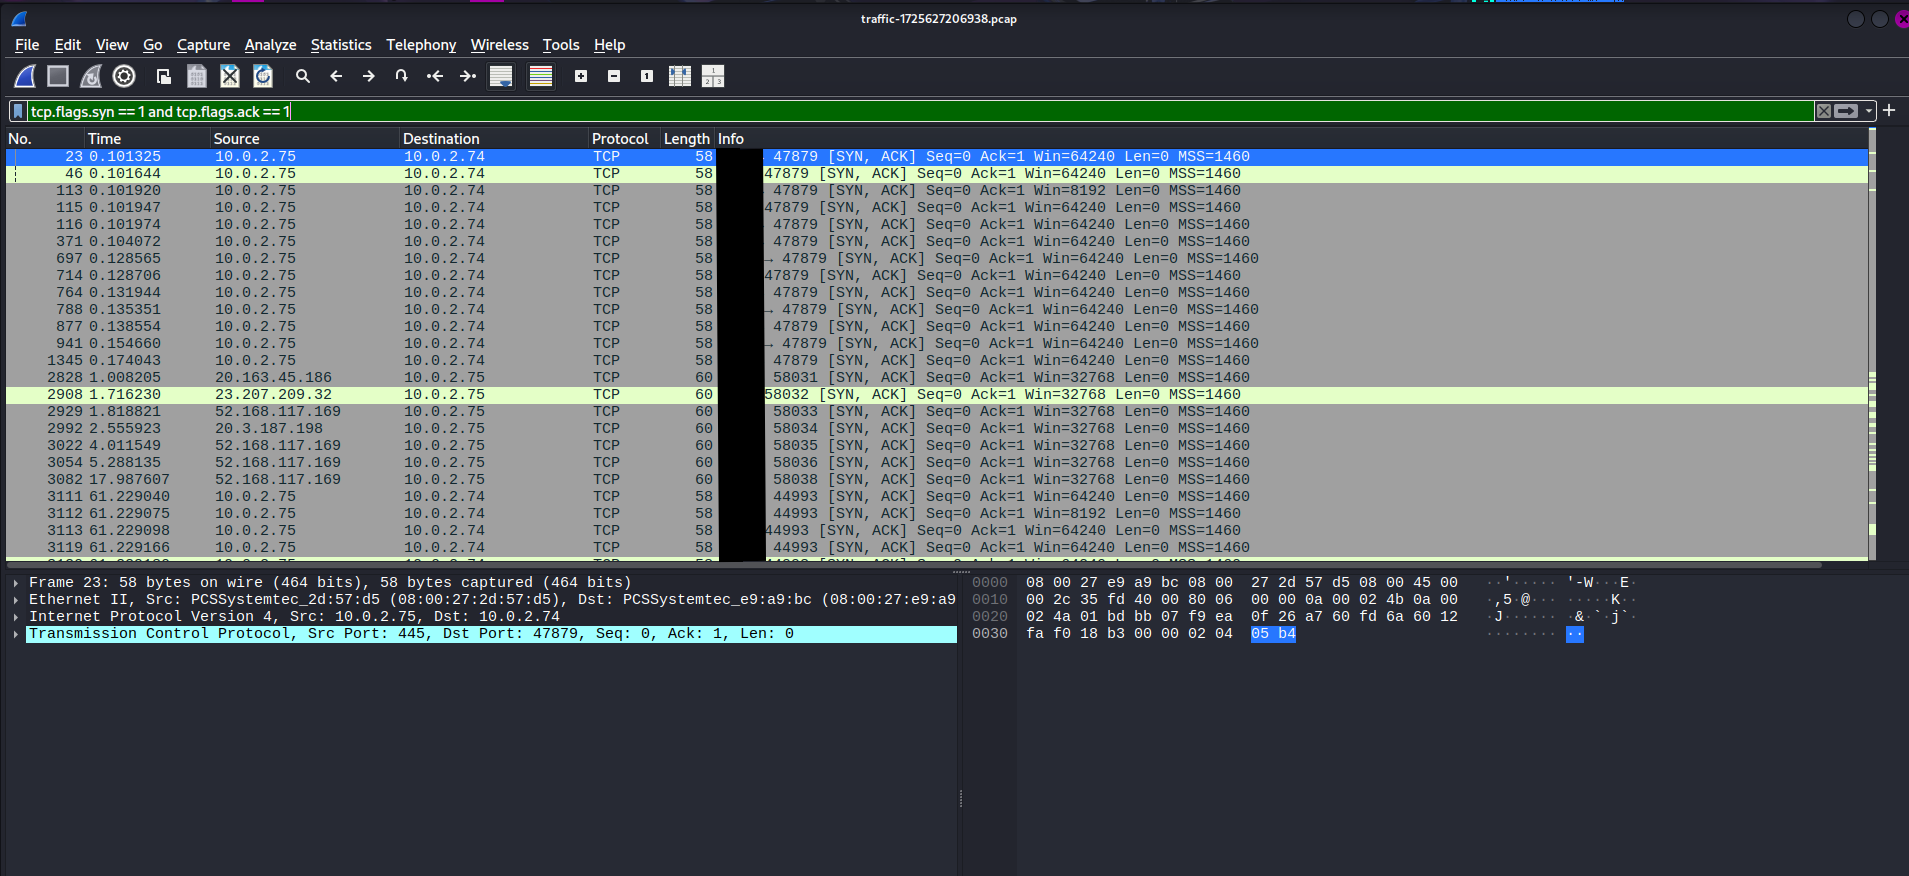Sort by the Destination column header
The image size is (1909, 876).
click(494, 139)
